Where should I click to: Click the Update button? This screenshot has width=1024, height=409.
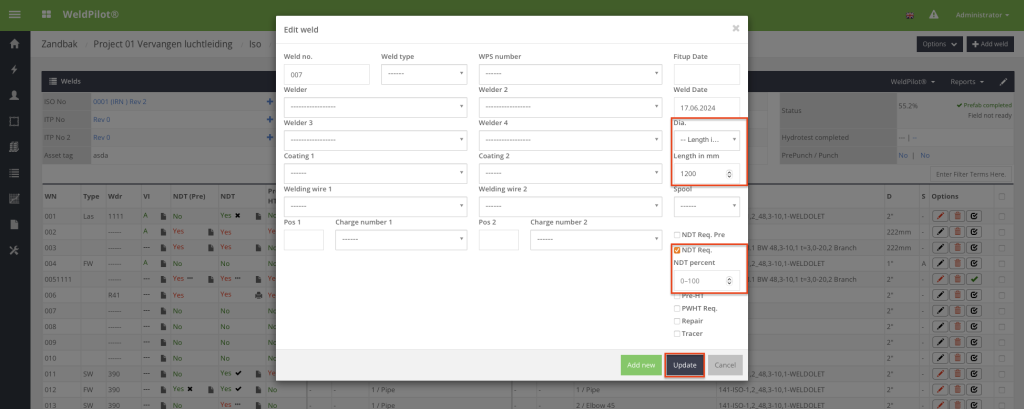pyautogui.click(x=685, y=365)
